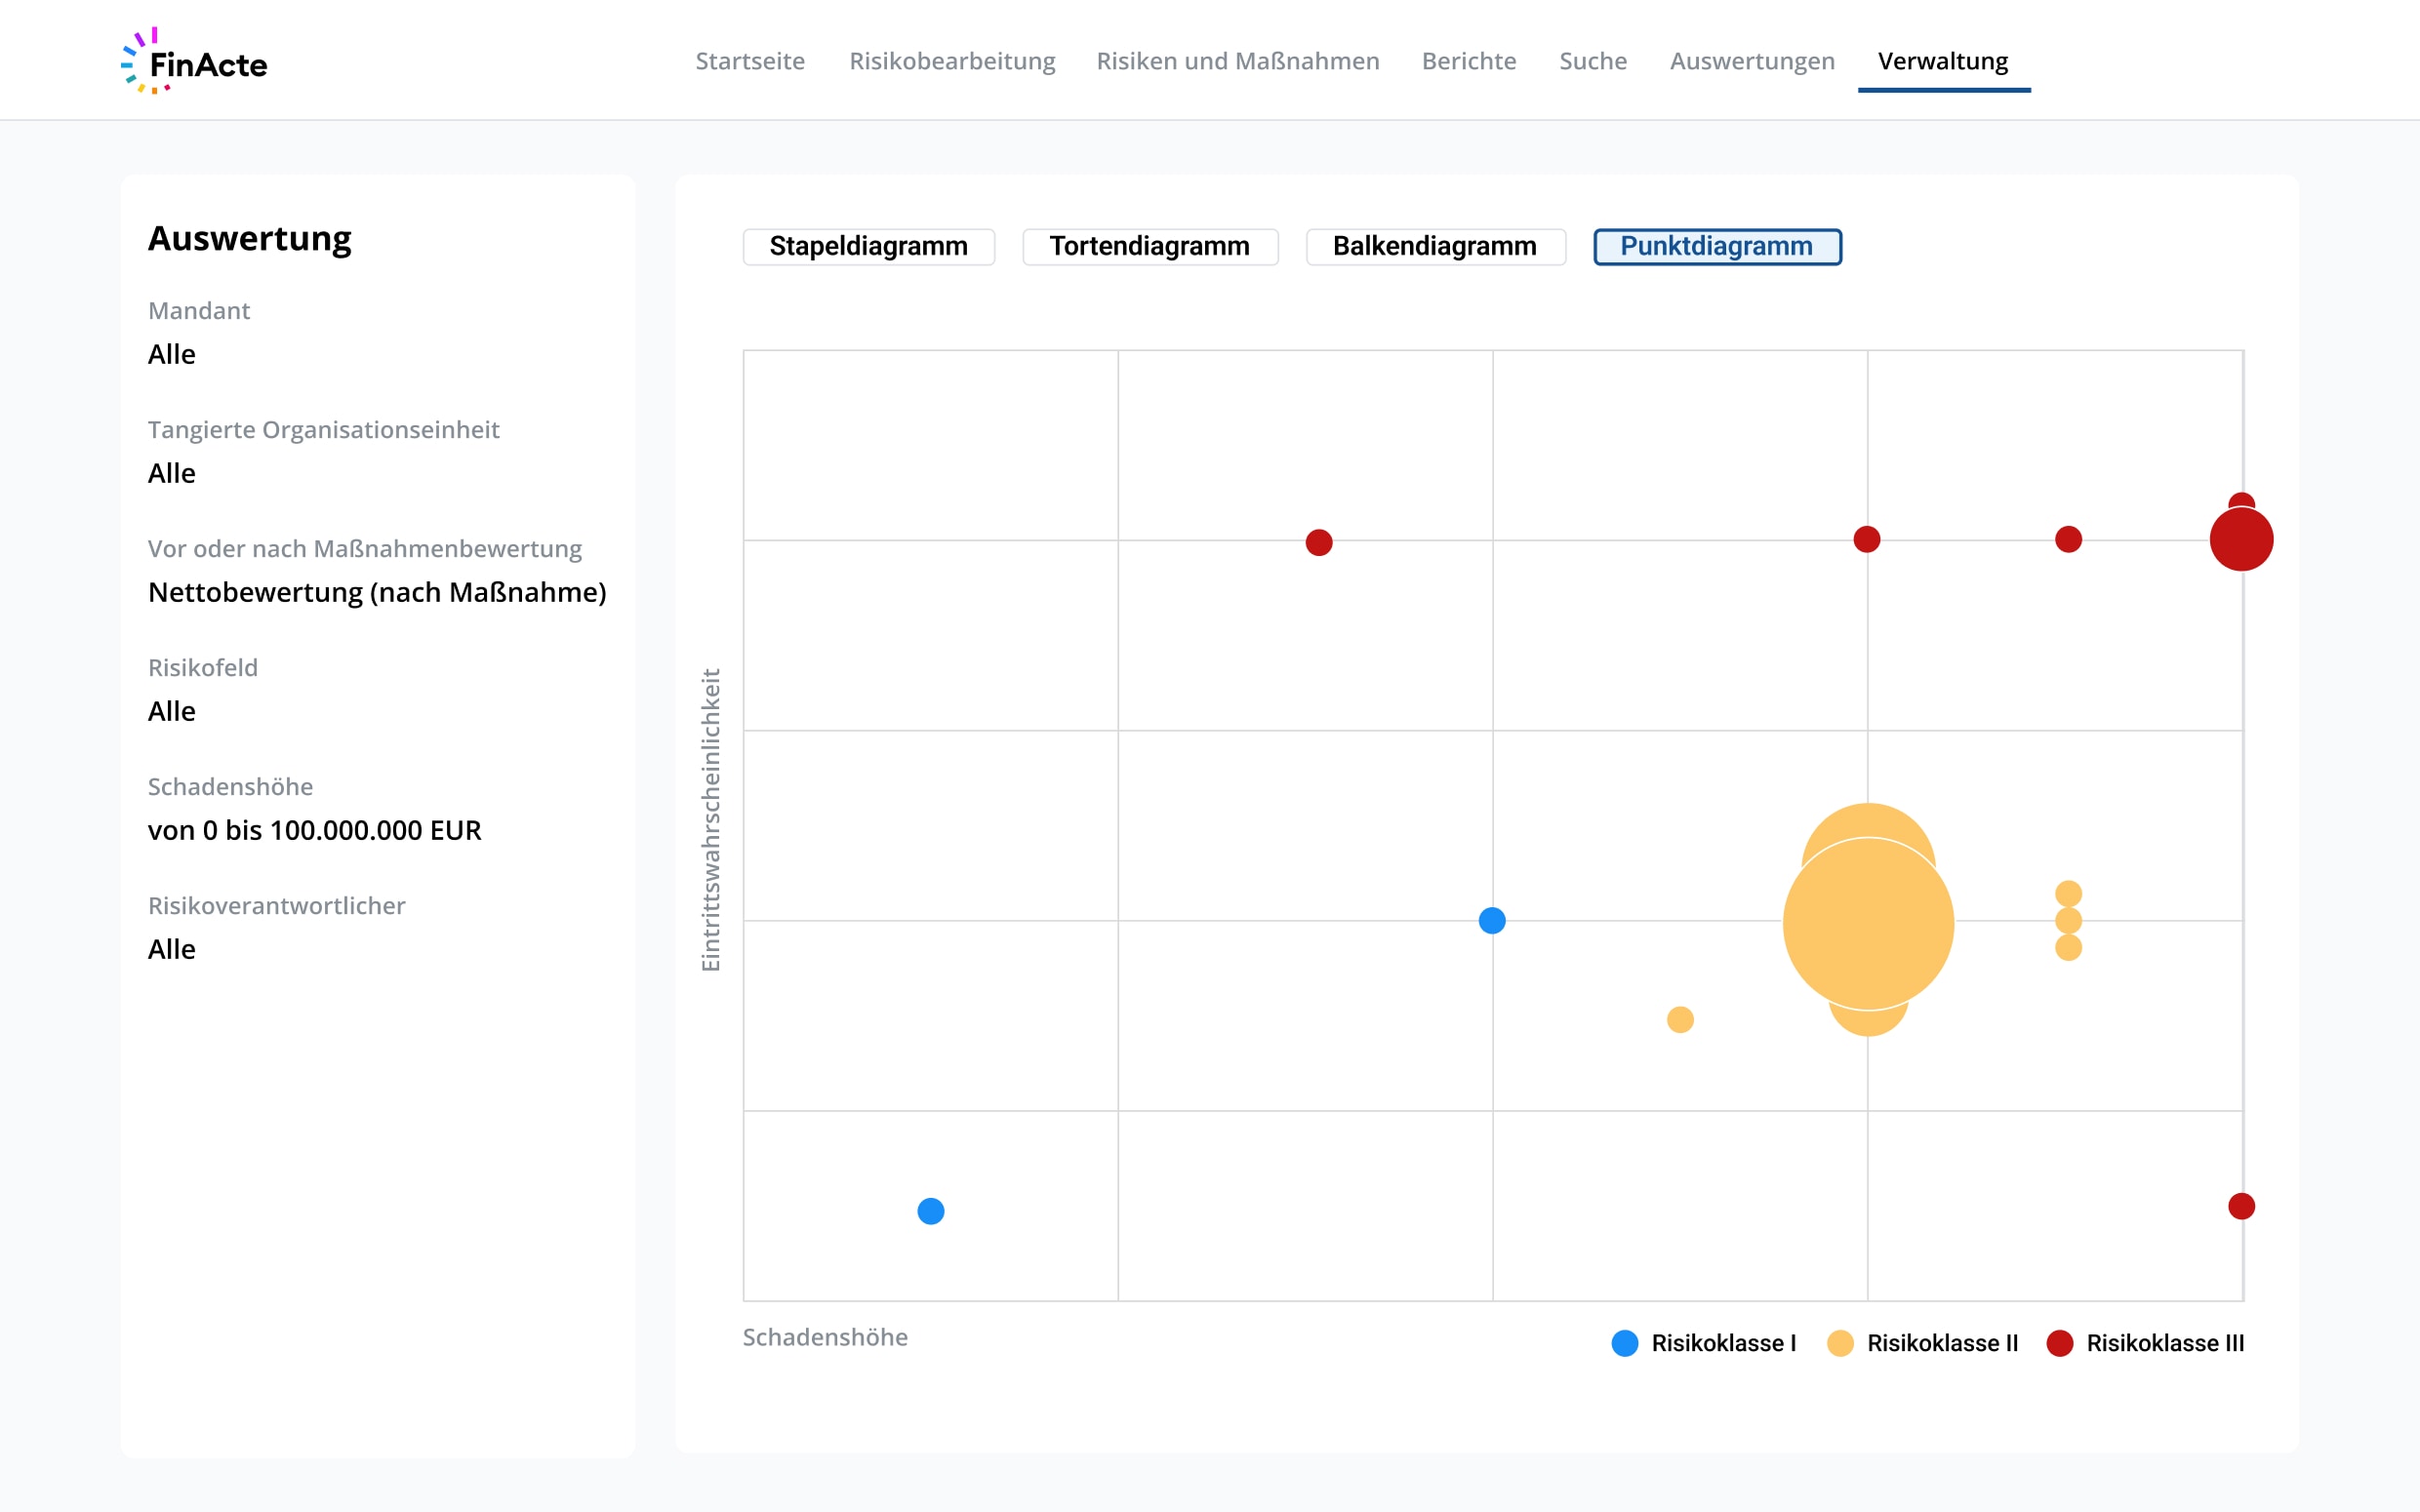Switch to Balkendiagramm view
Screen dimensions: 2420x1512
1434,246
